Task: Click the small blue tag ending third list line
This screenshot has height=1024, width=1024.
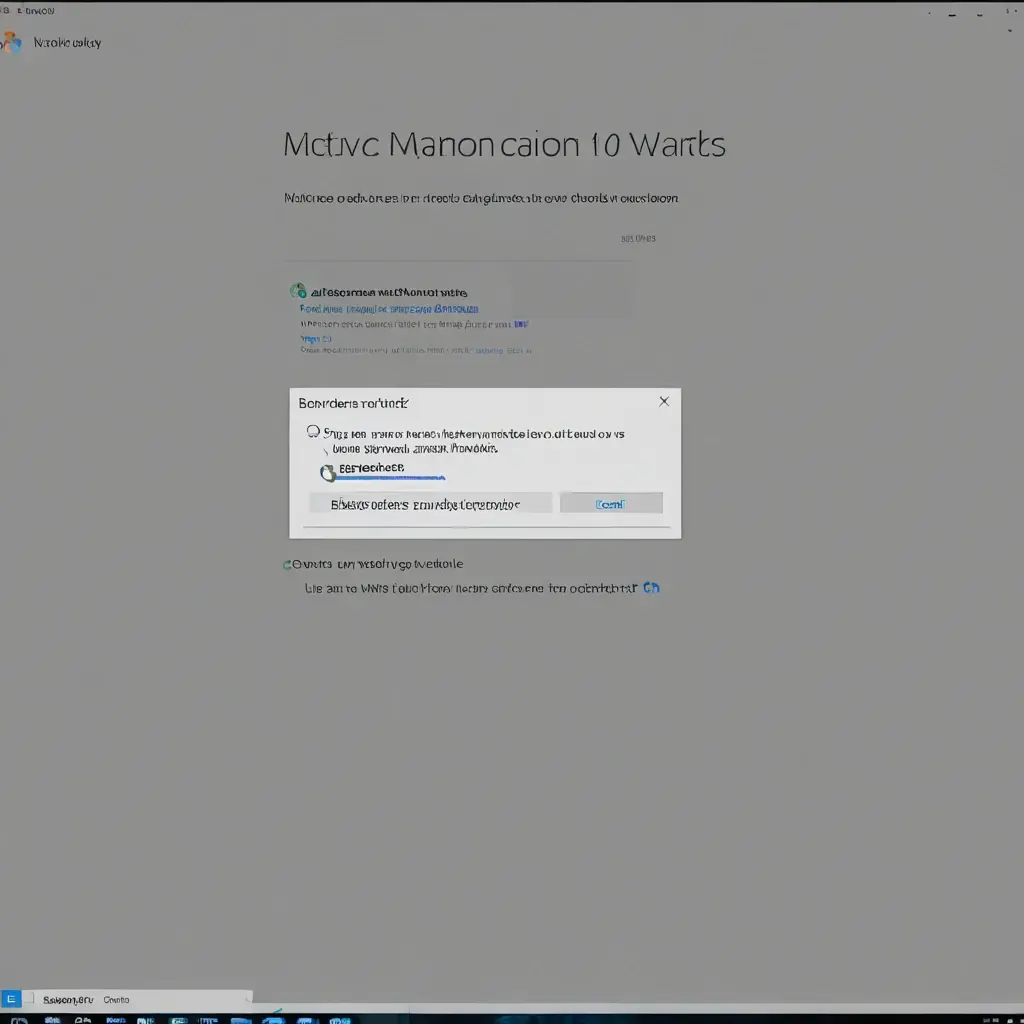Action: [x=520, y=324]
